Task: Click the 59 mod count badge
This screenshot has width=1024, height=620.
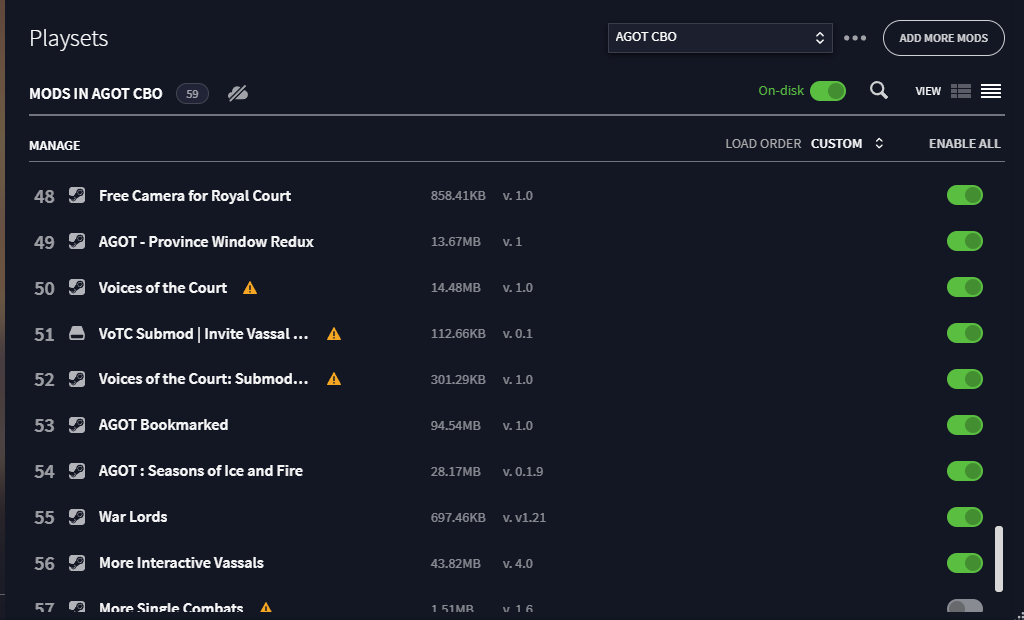Action: 192,93
